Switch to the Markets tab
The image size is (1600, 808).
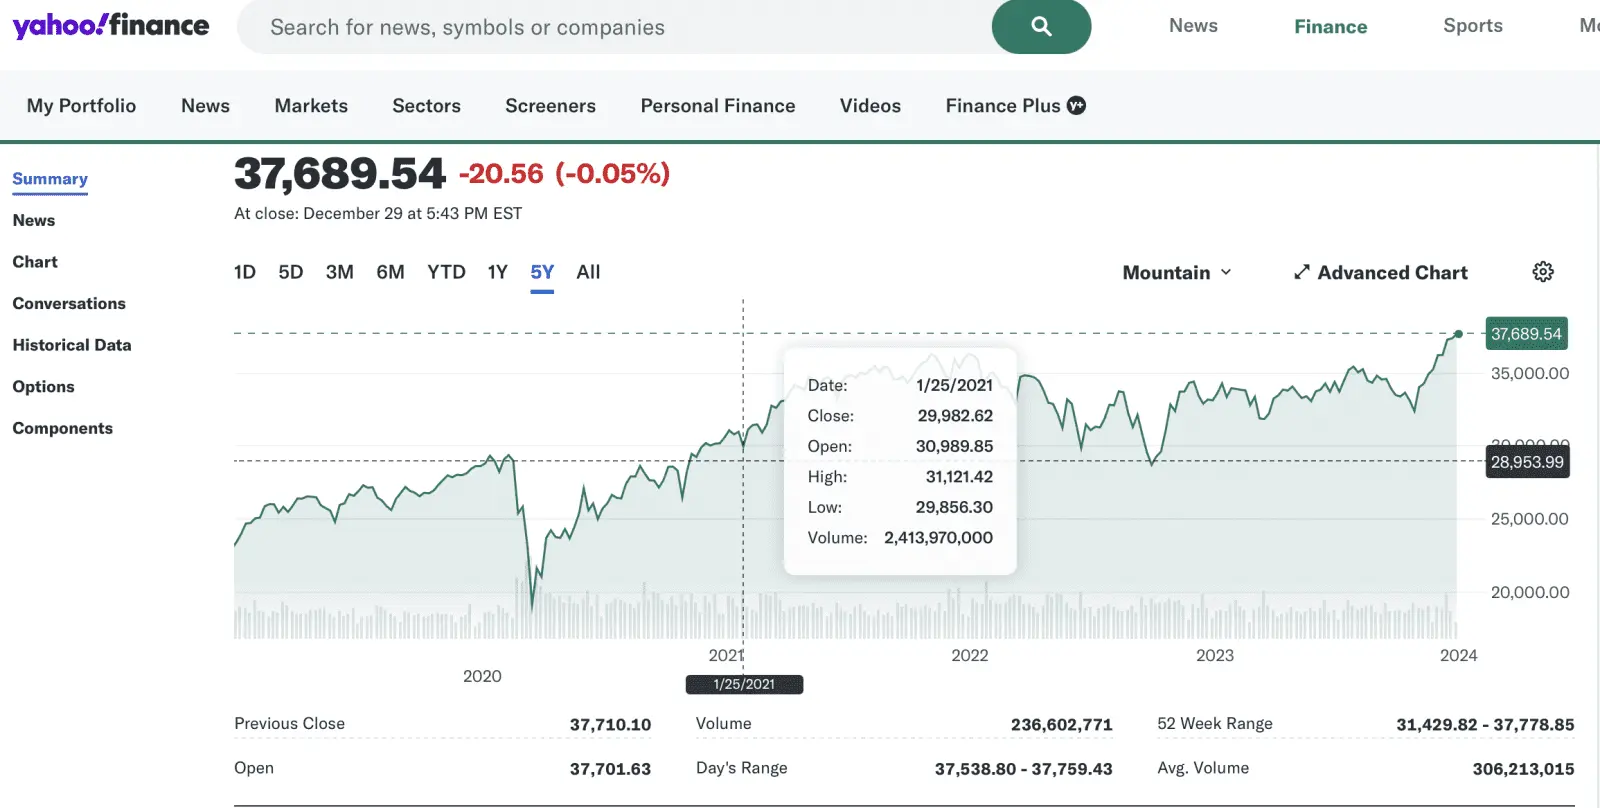[311, 105]
